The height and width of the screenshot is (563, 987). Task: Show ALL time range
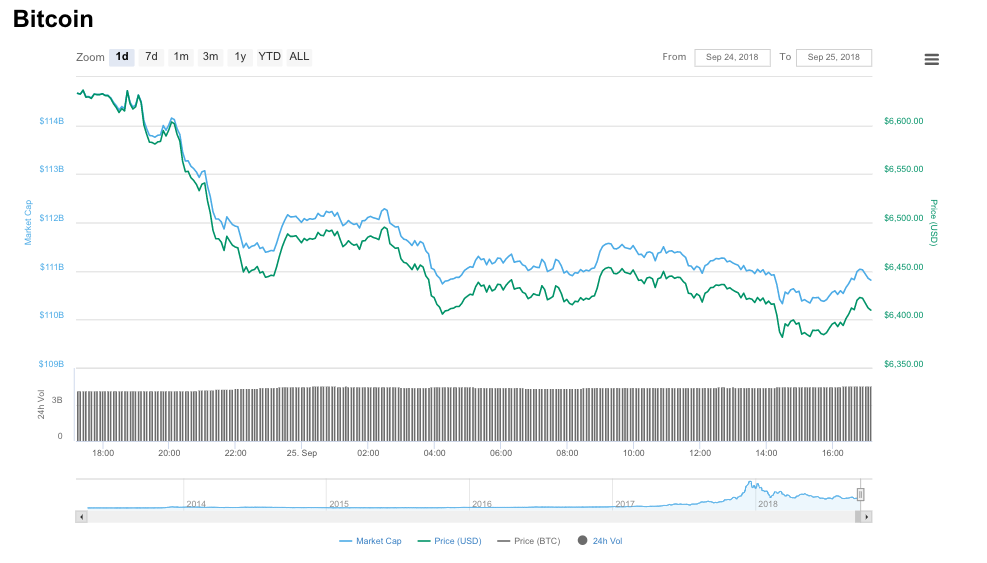[299, 57]
